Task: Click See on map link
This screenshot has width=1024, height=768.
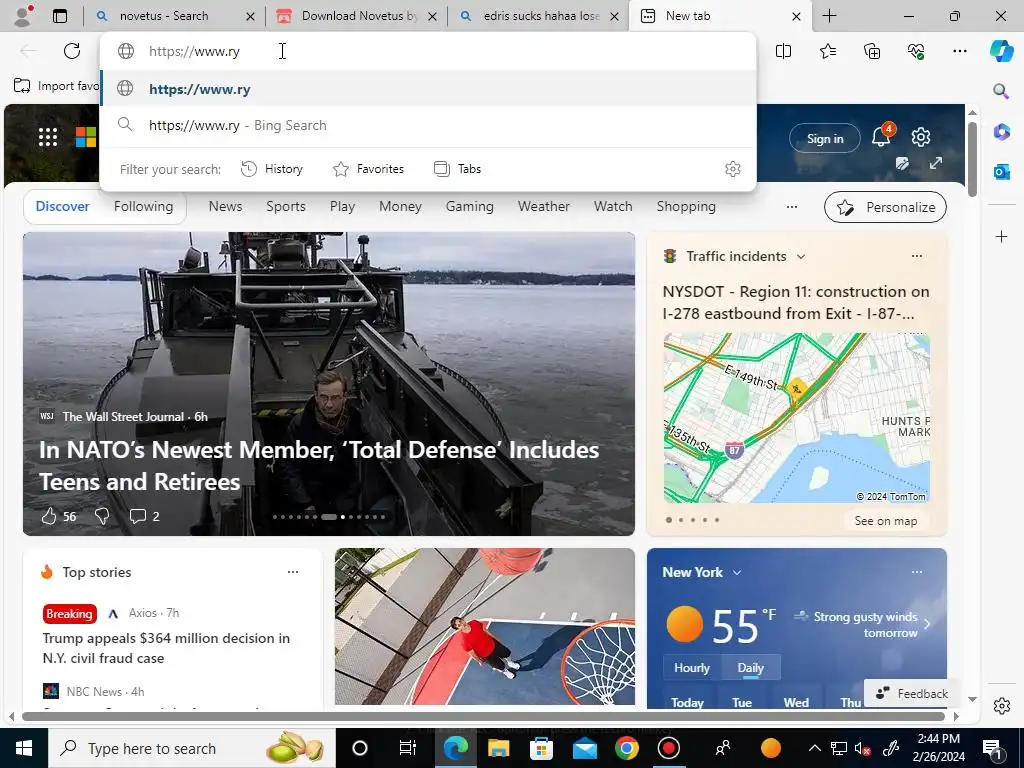Action: point(886,521)
